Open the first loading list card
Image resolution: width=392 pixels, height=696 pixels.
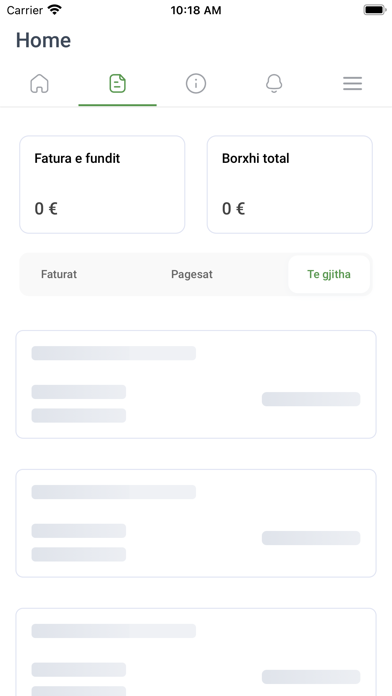[x=196, y=384]
